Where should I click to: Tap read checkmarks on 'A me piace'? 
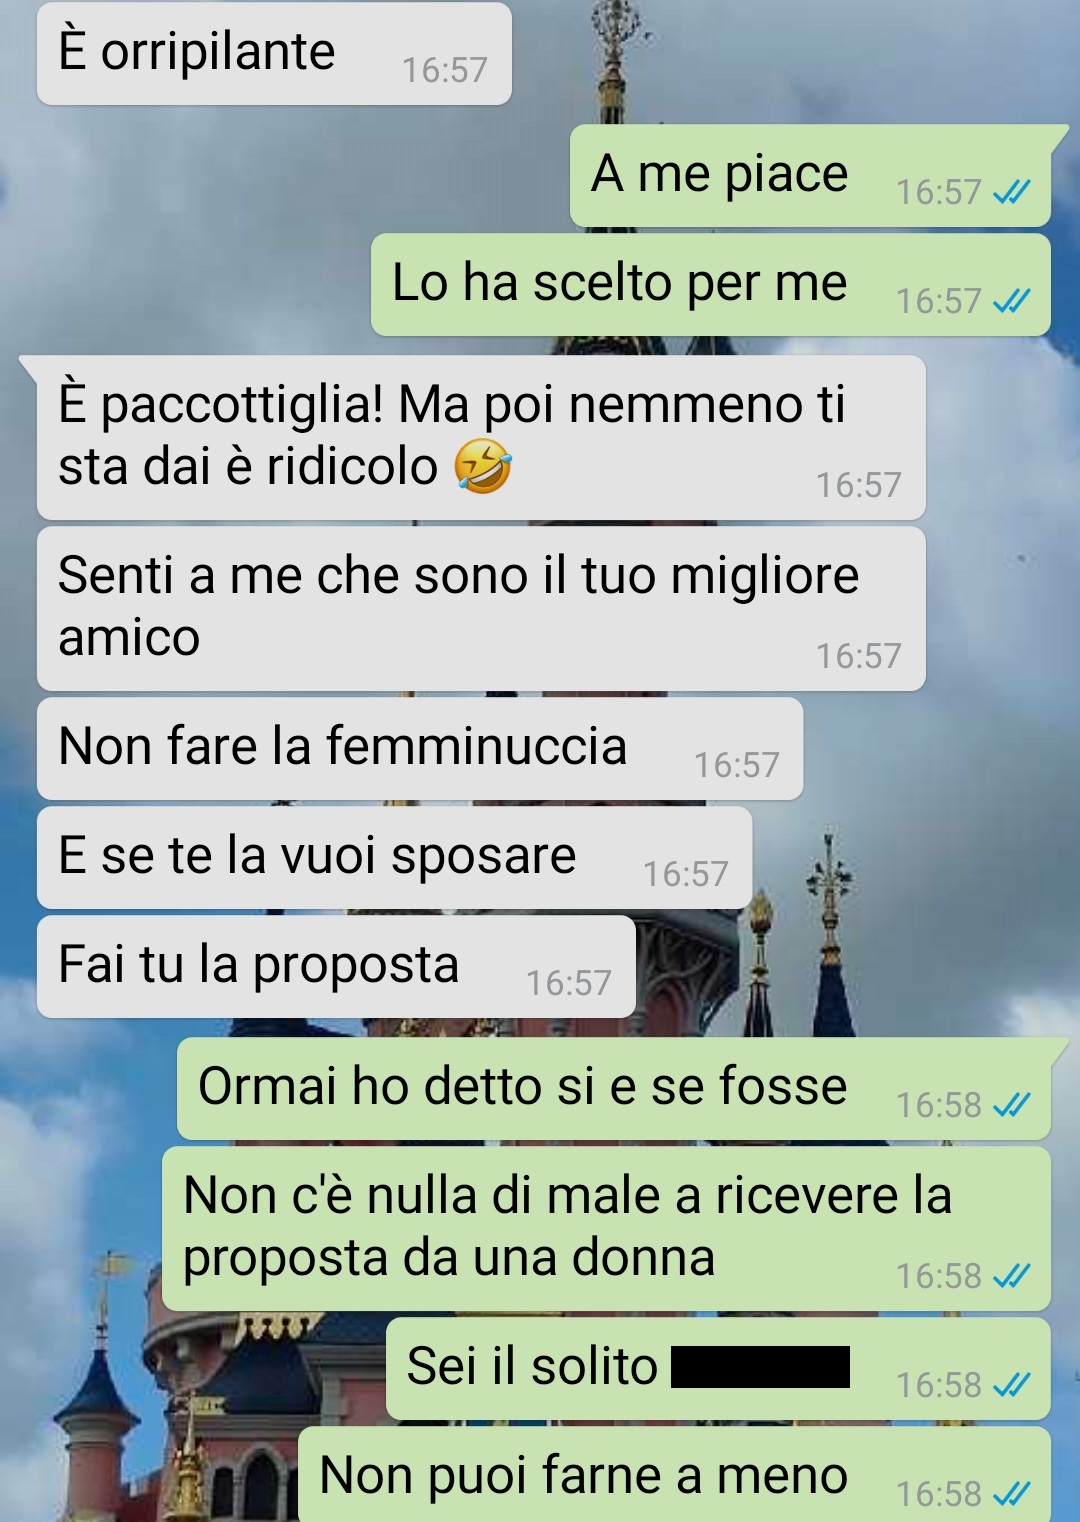(x=1012, y=191)
